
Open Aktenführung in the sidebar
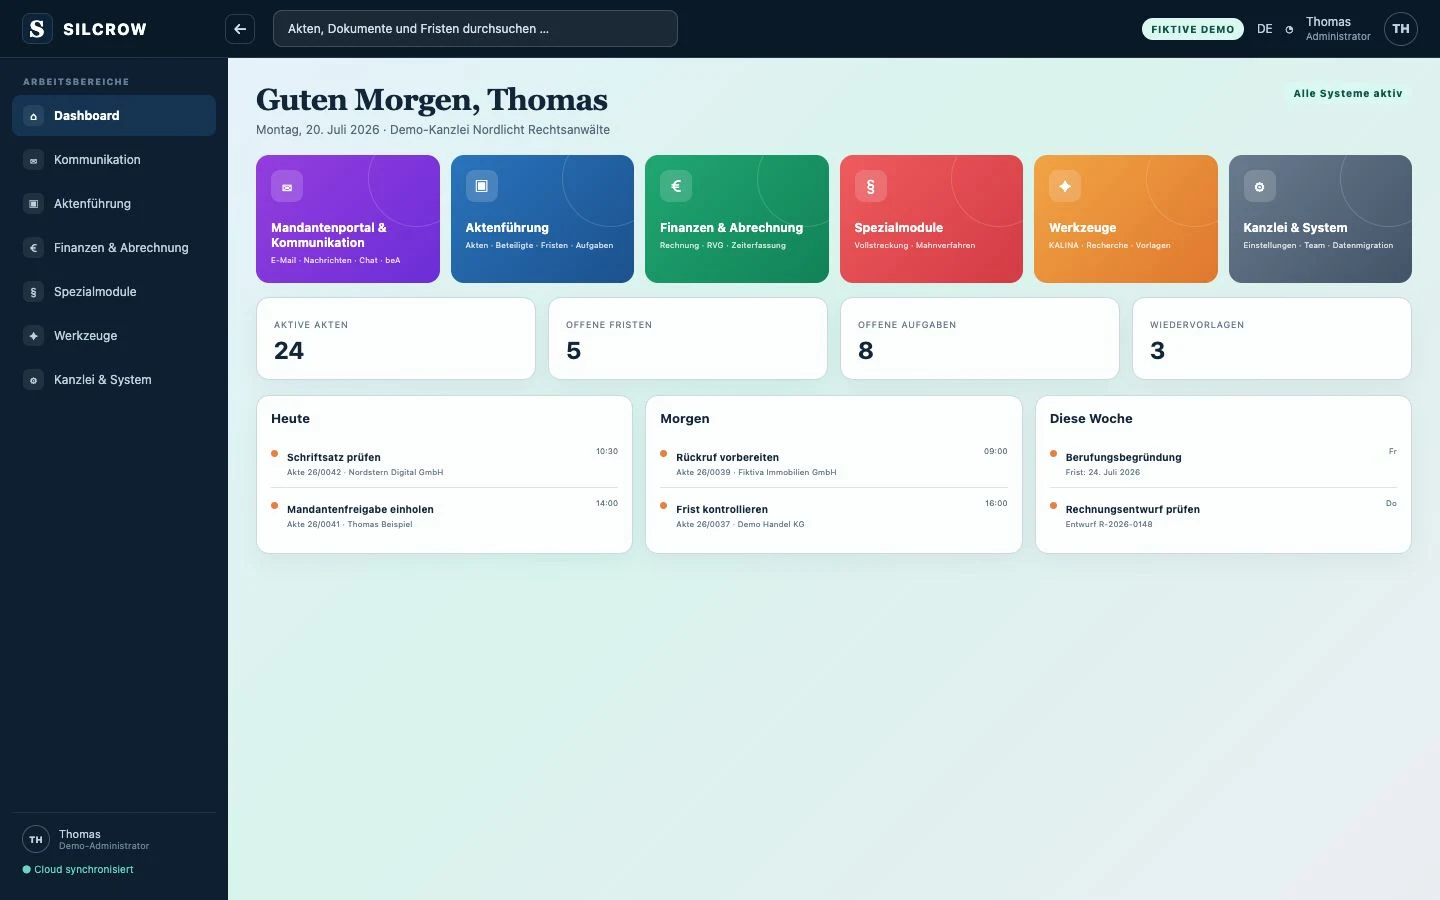(x=114, y=204)
